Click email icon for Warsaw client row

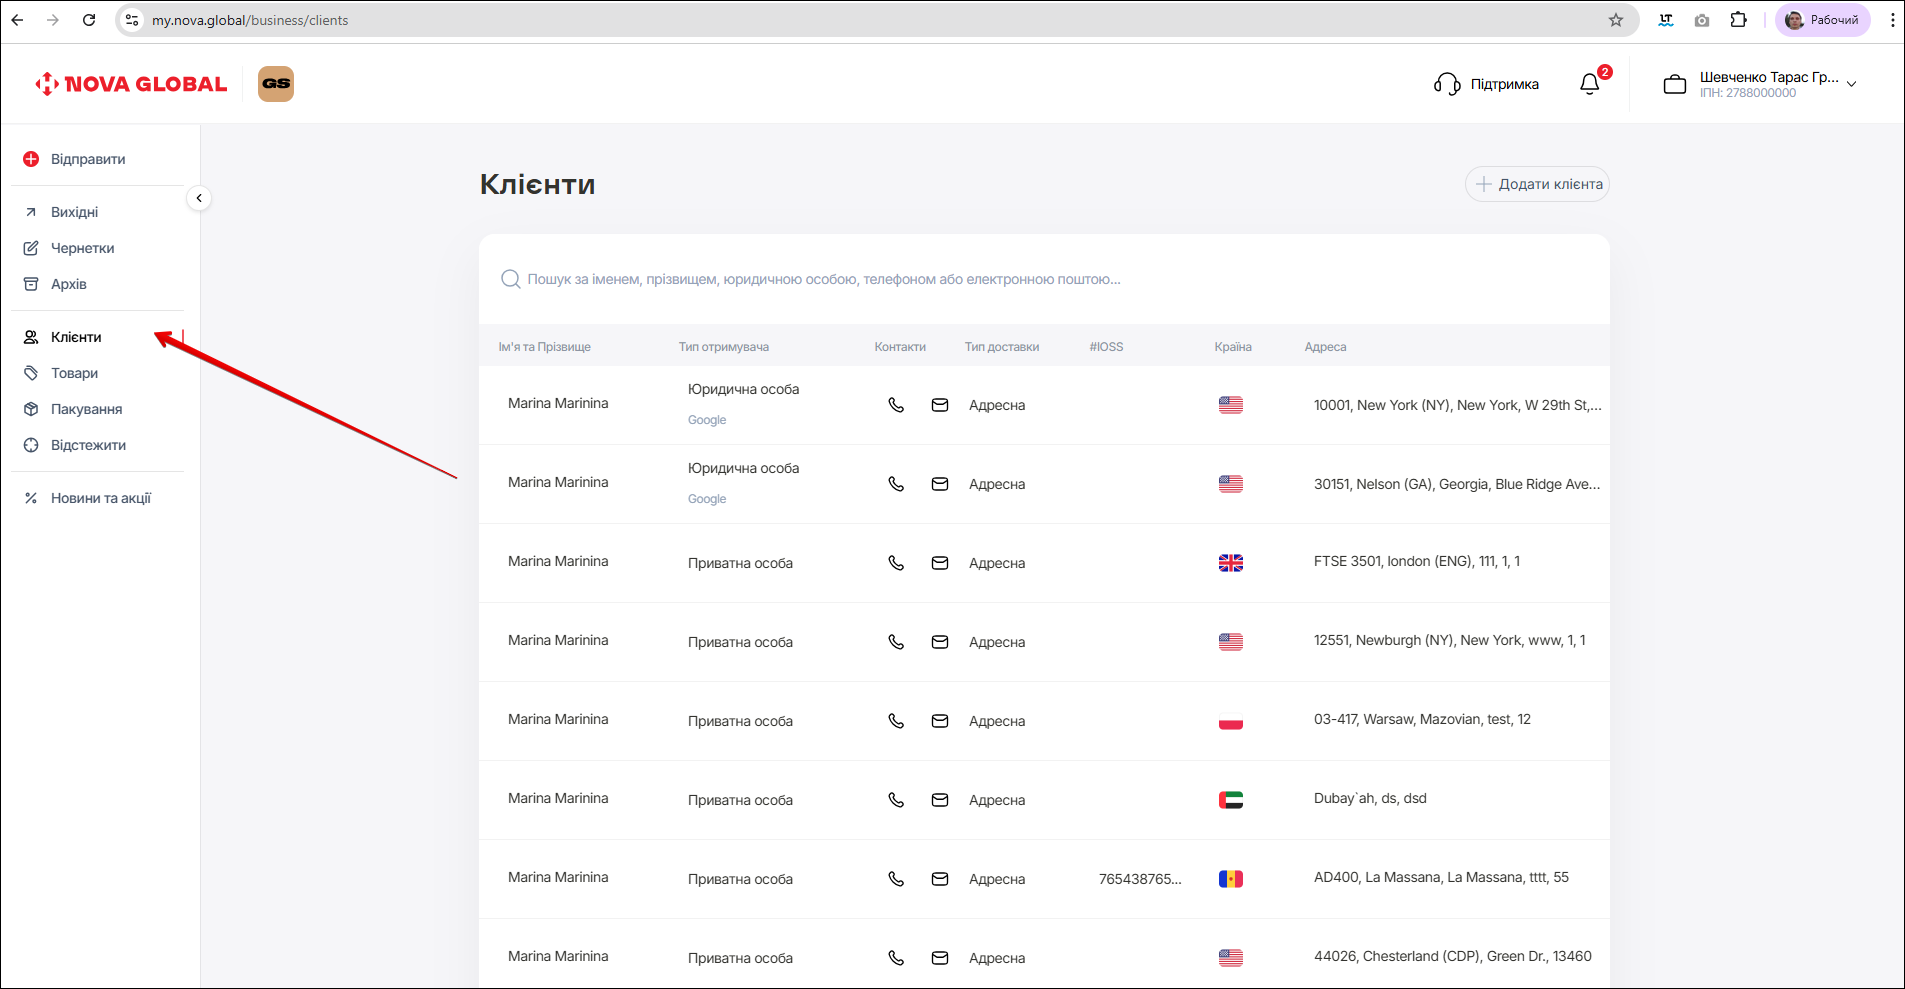pyautogui.click(x=940, y=721)
